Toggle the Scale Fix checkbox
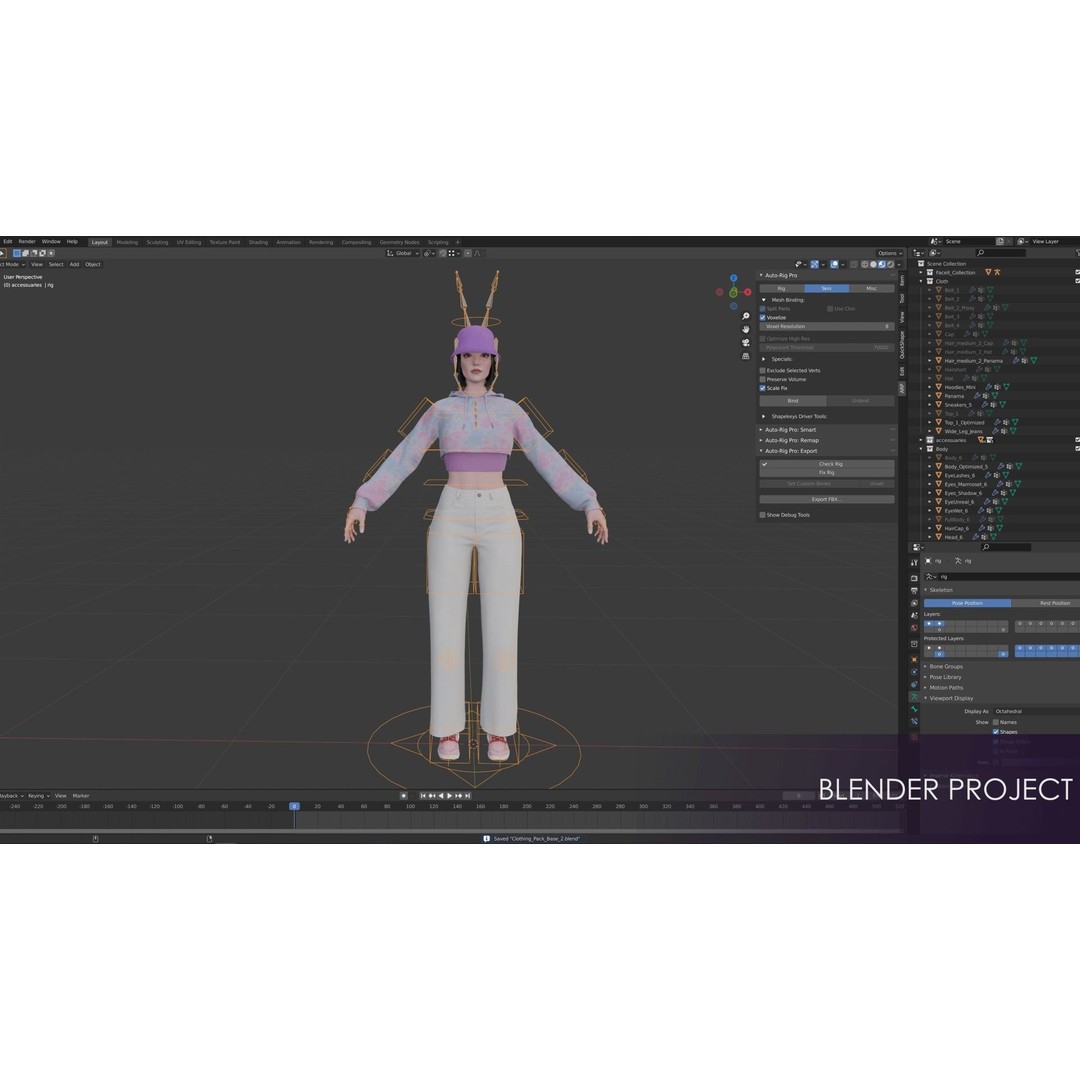 pyautogui.click(x=762, y=388)
